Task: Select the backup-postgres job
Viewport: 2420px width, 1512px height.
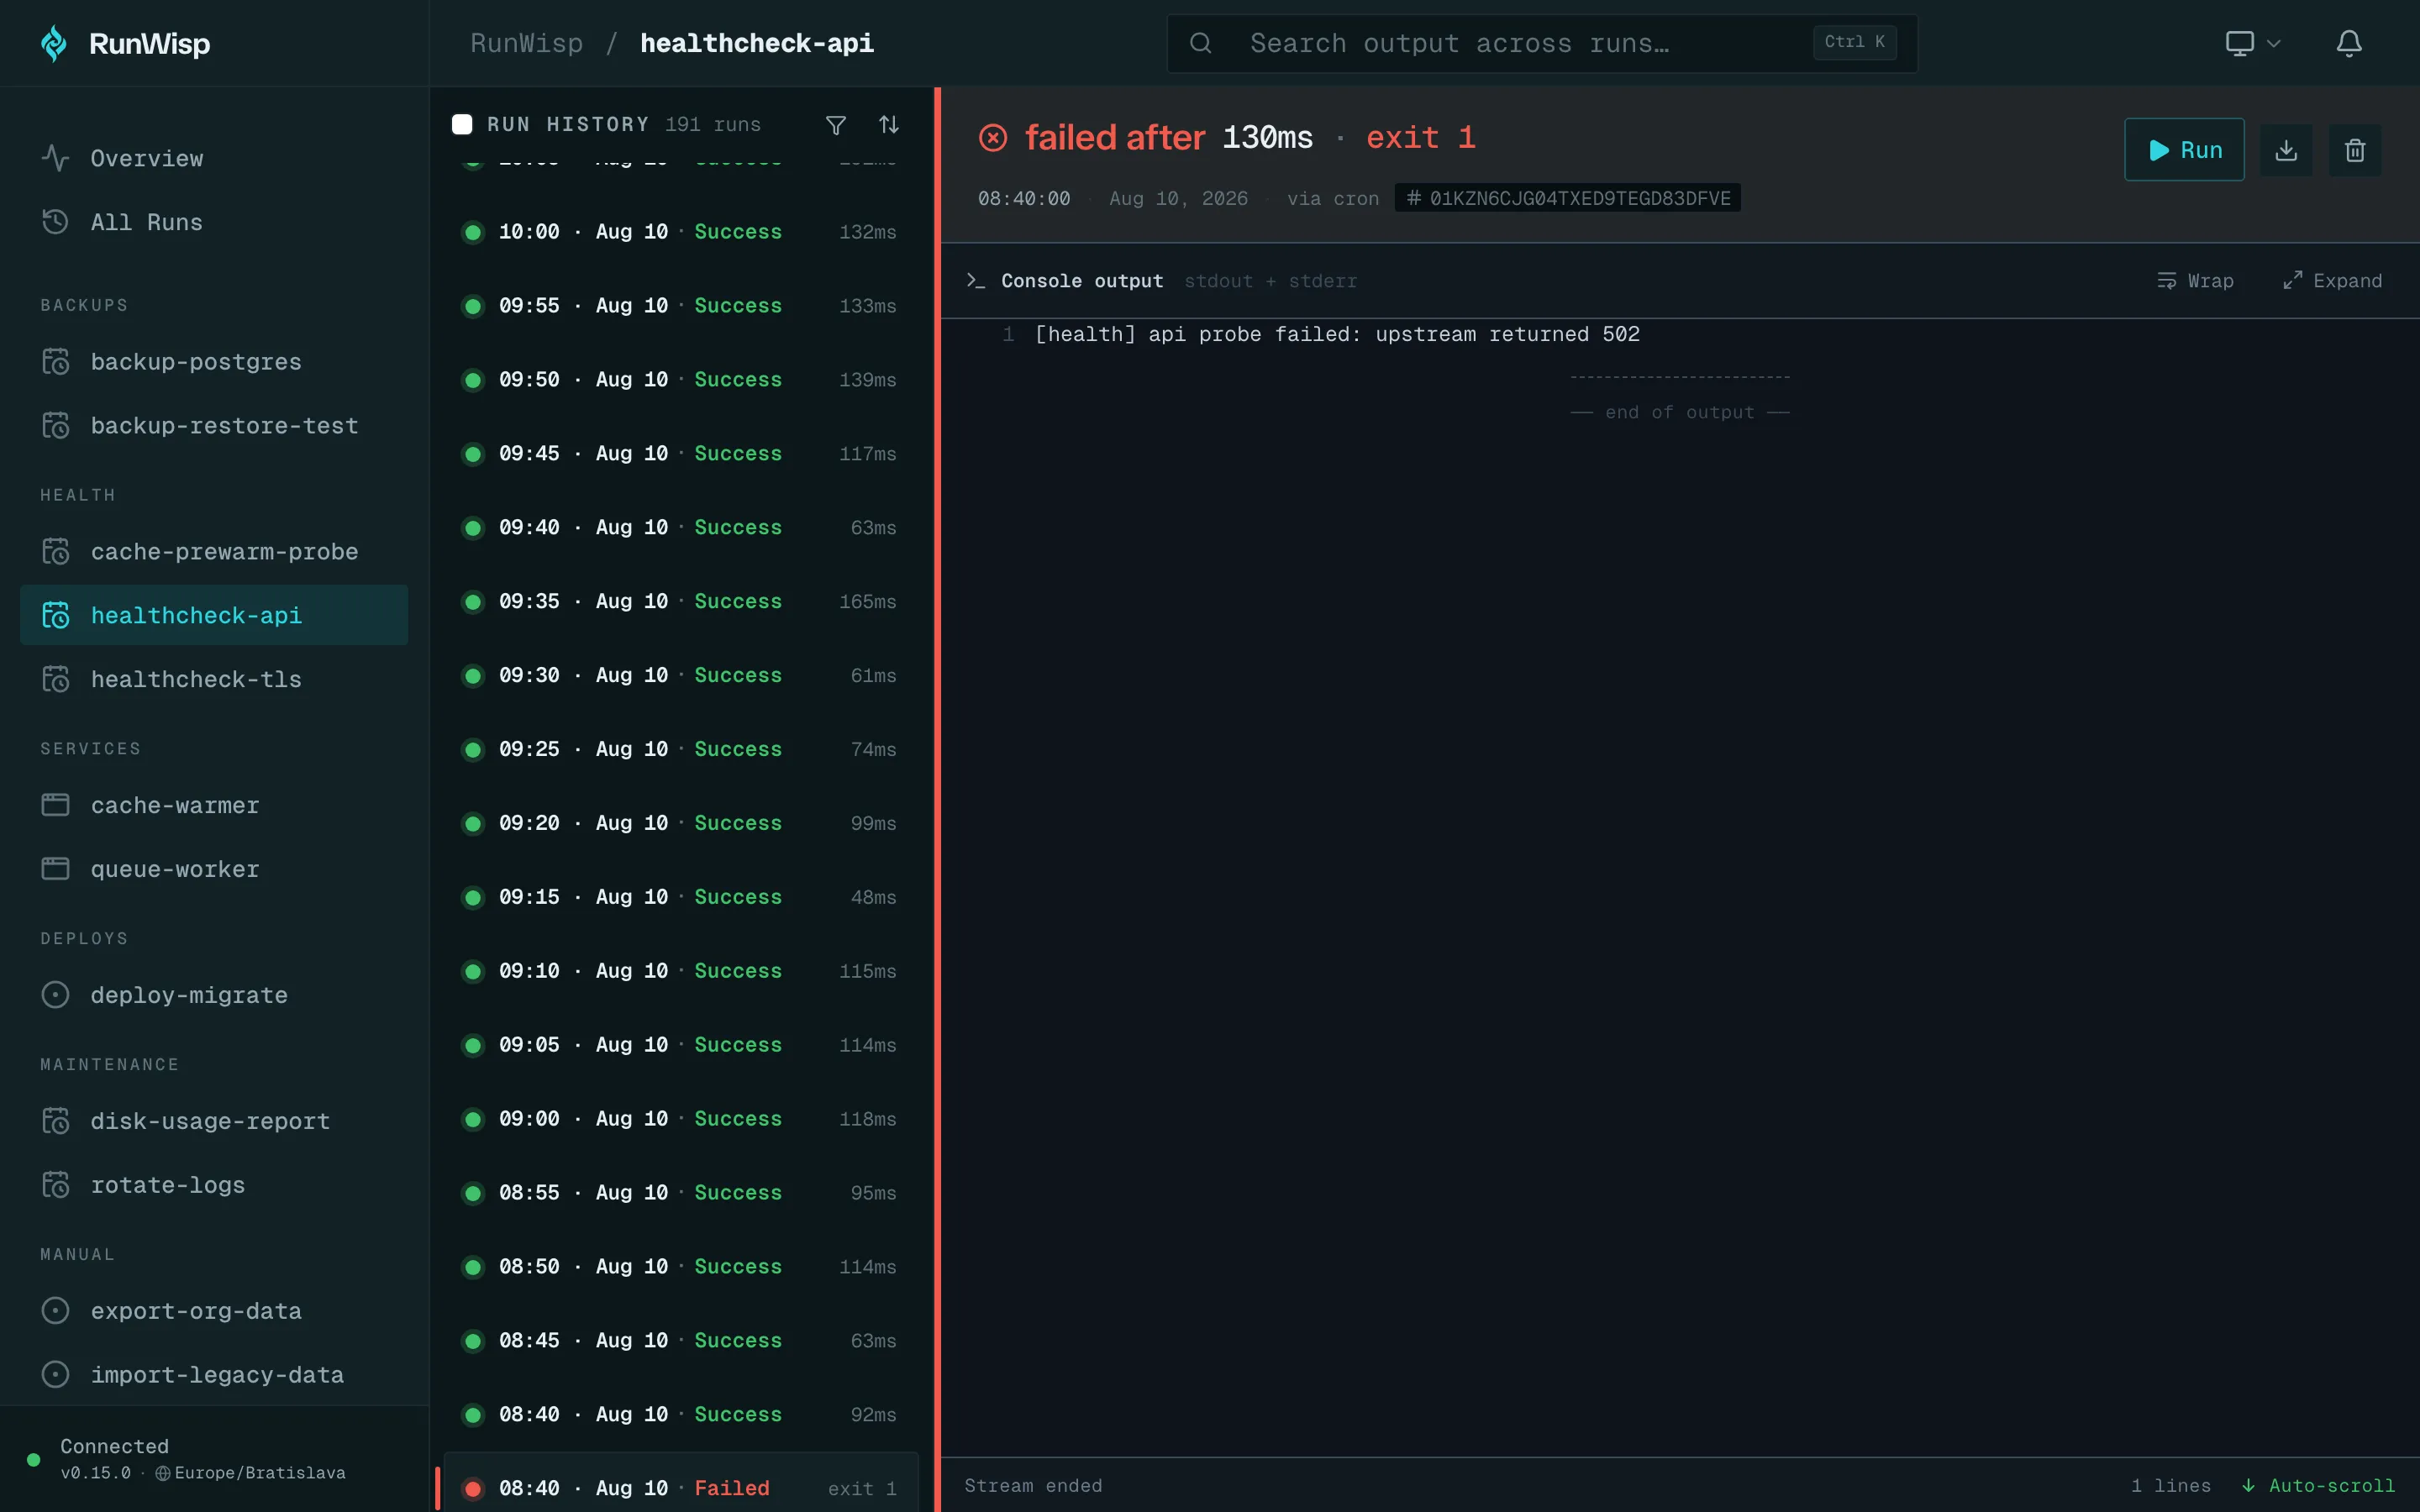Action: pyautogui.click(x=214, y=361)
